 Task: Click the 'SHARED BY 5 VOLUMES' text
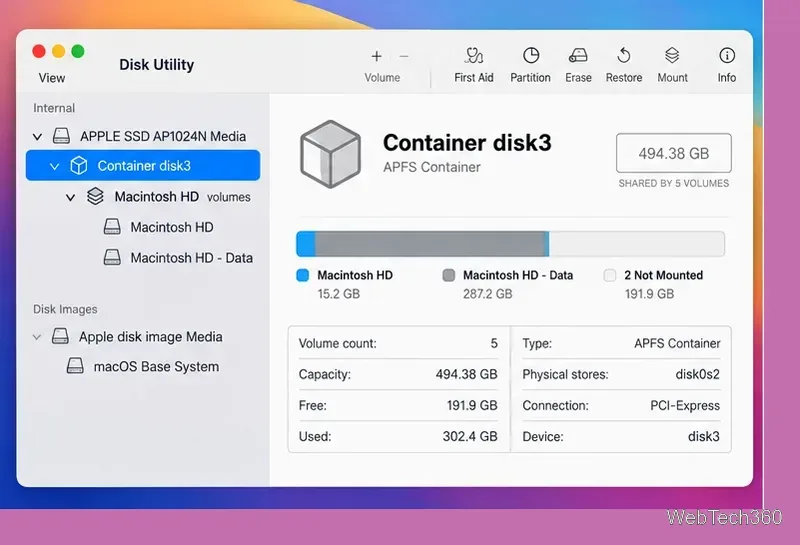(x=673, y=183)
